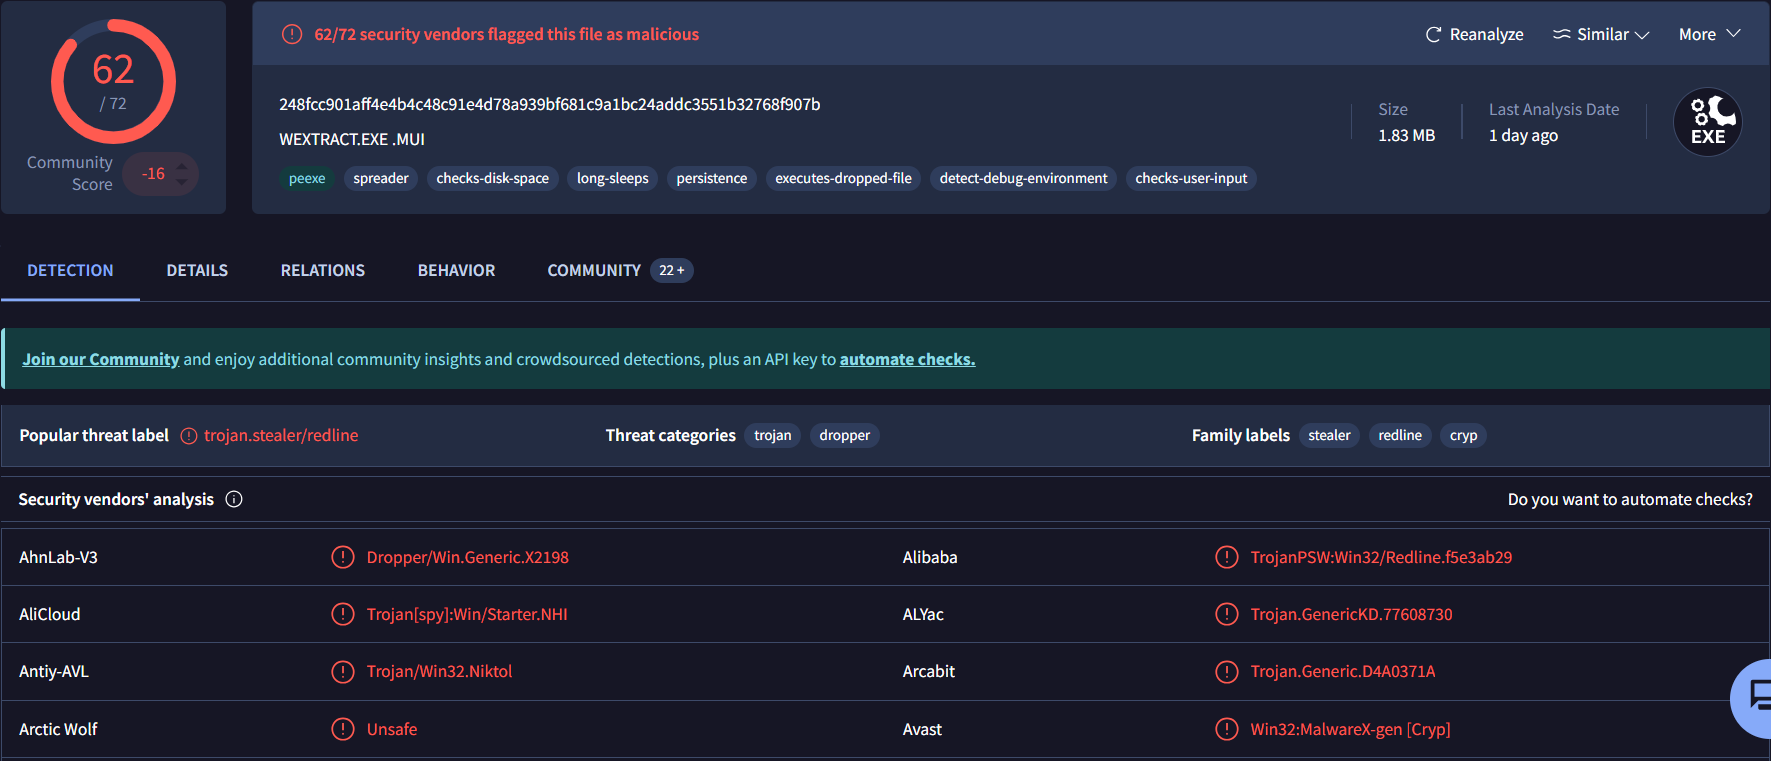Click the alert icon in AhnLab-V3 row
The height and width of the screenshot is (761, 1771).
click(343, 557)
